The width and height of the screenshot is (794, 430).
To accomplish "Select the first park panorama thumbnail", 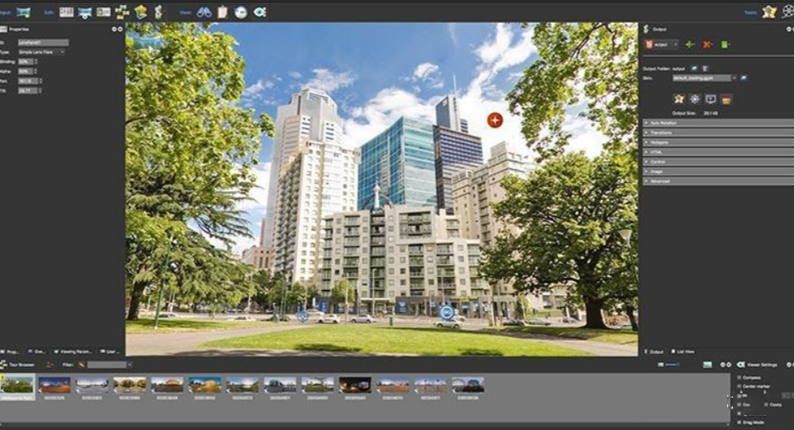I will coord(17,385).
